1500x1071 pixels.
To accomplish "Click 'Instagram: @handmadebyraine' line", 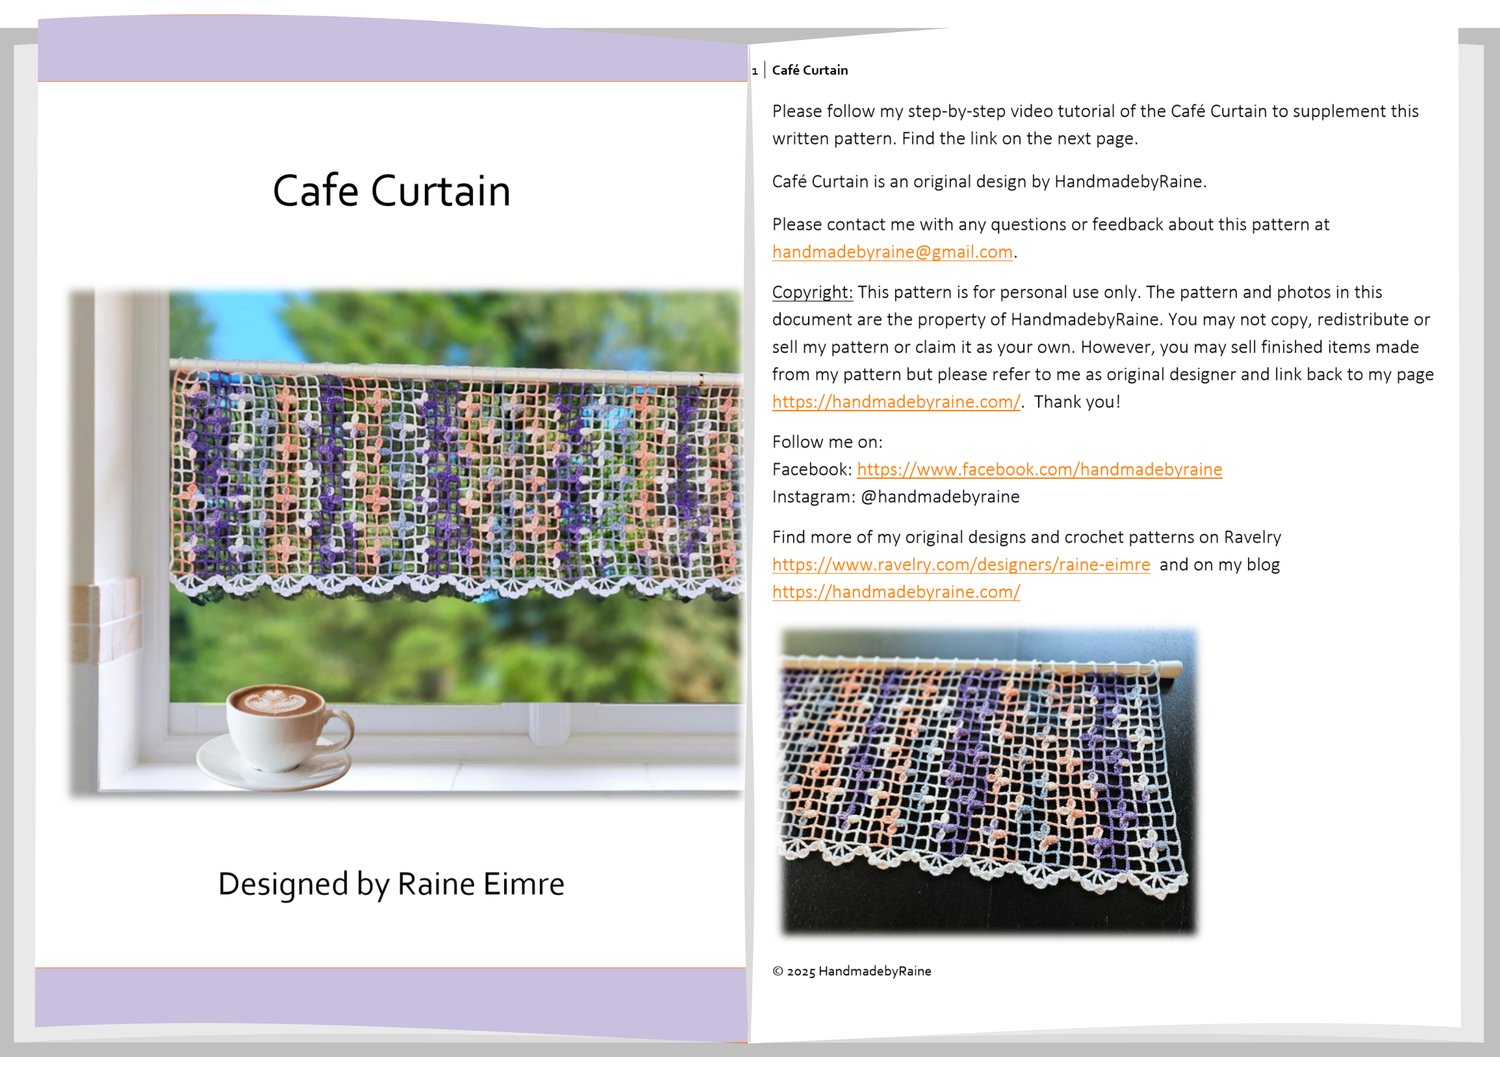I will click(896, 497).
